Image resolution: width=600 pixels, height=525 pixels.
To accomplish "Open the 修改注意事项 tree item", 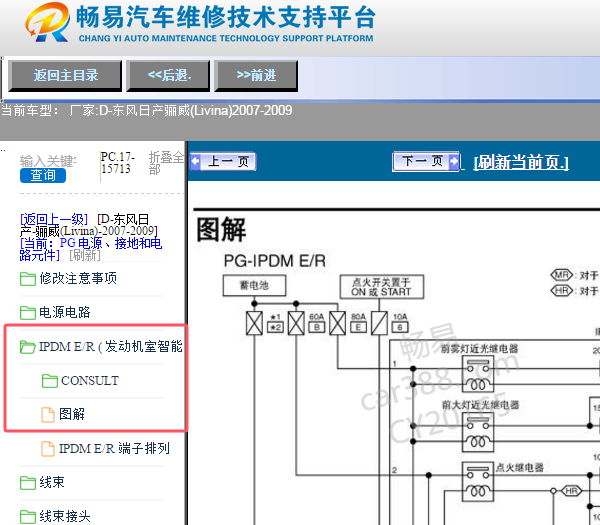I will pos(78,278).
